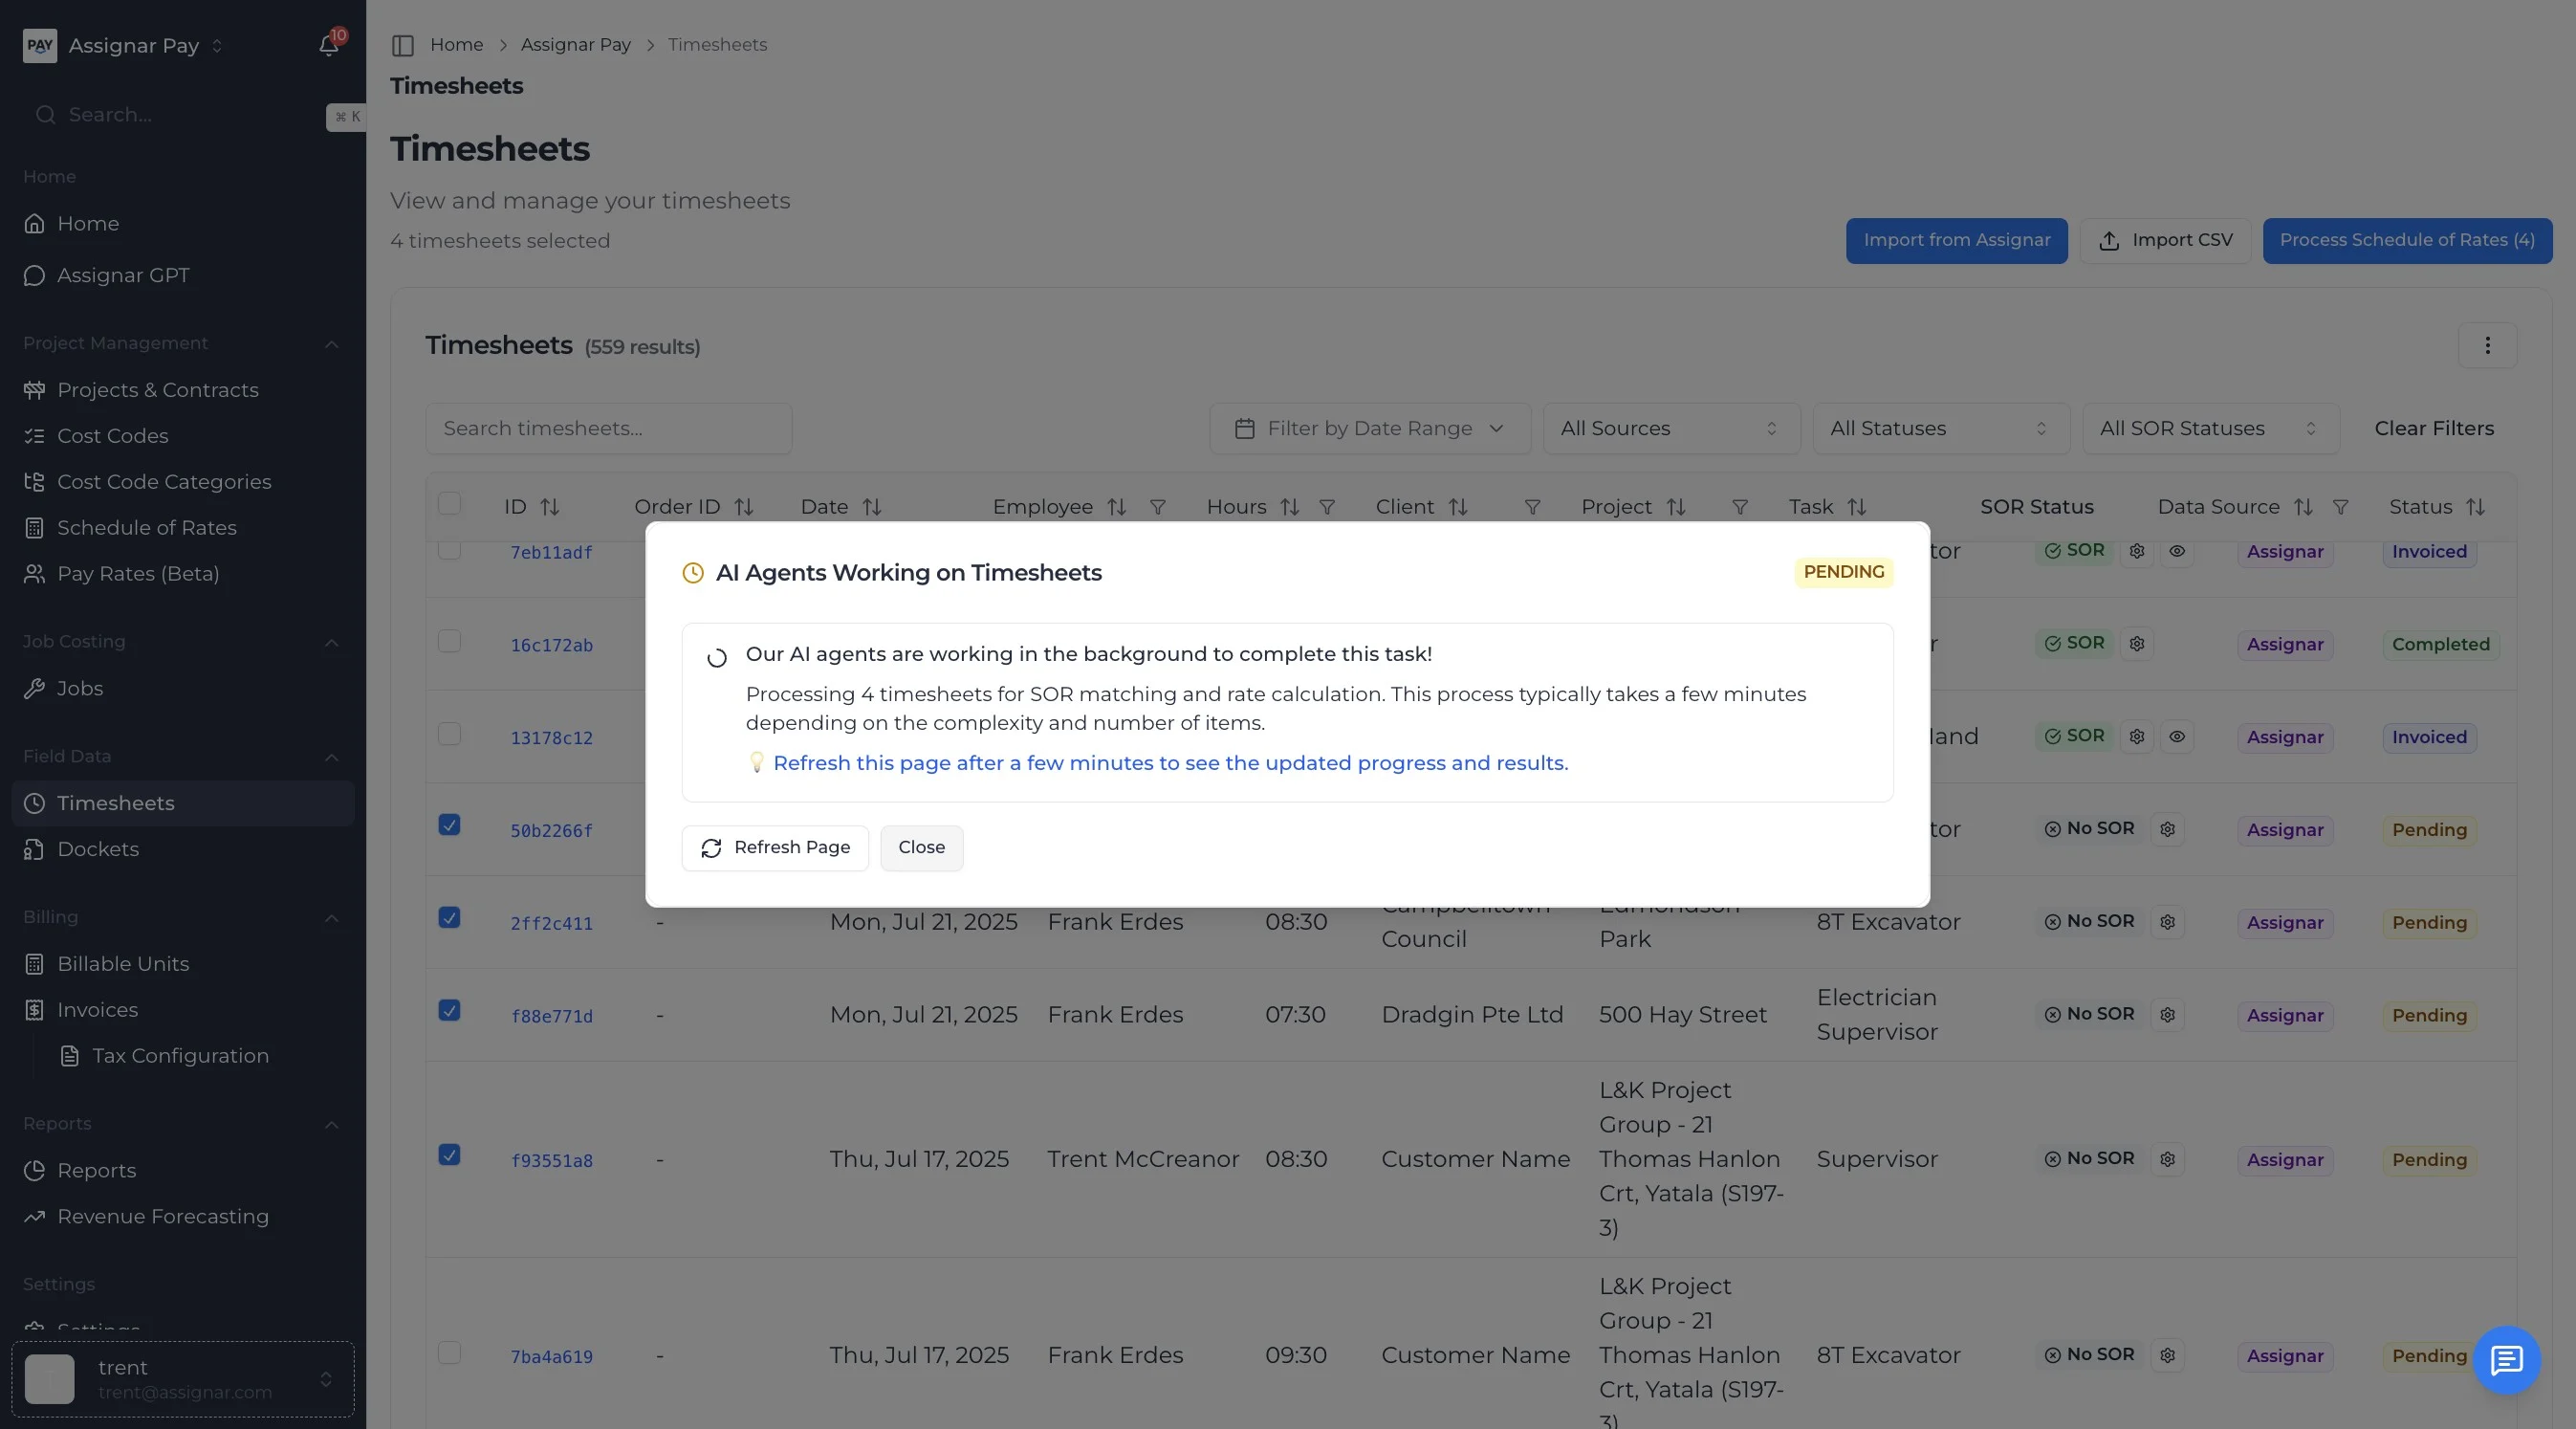The height and width of the screenshot is (1429, 2576).
Task: Click the gear icon beside f93551a8 No SOR
Action: pos(2167,1159)
